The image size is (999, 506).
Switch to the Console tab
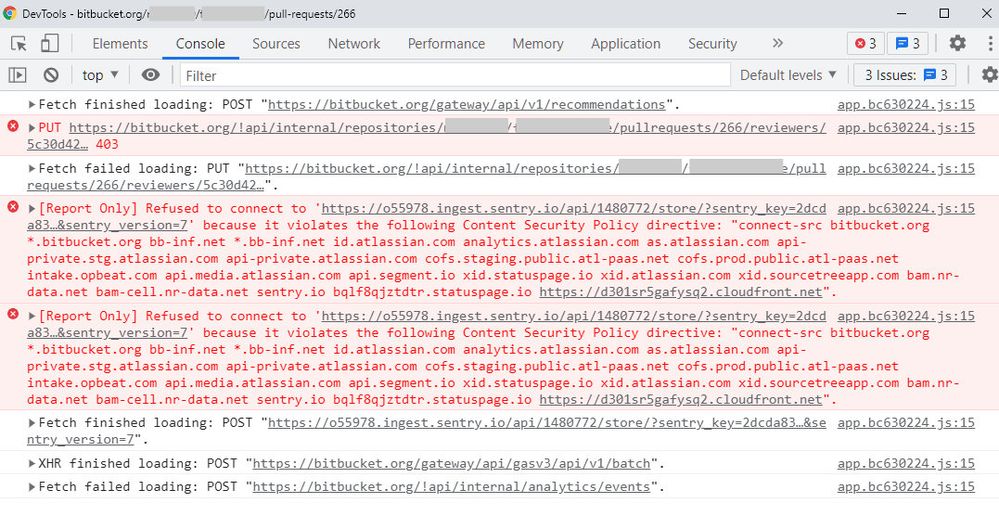tap(200, 43)
